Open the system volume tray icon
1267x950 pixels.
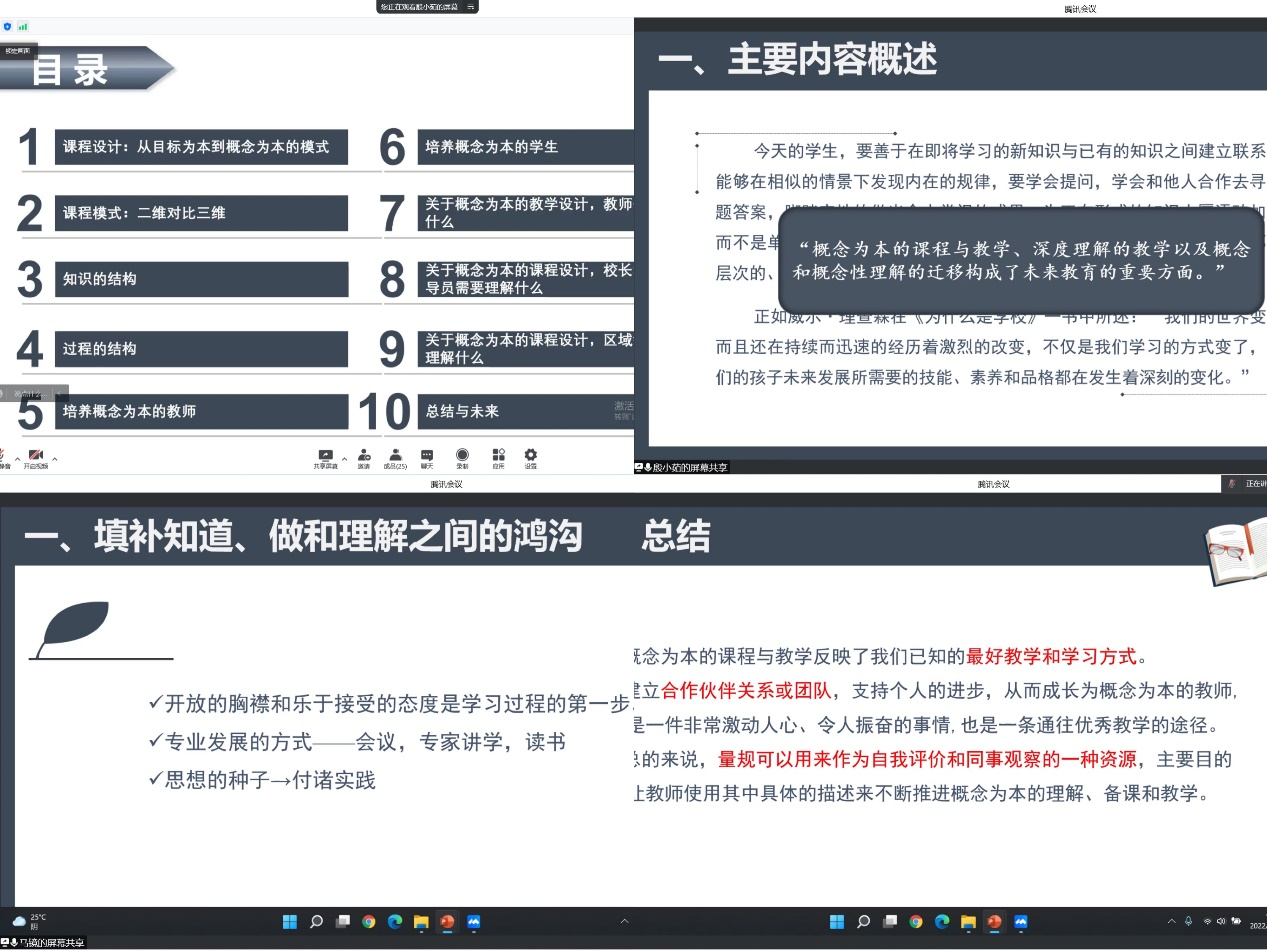1221,921
